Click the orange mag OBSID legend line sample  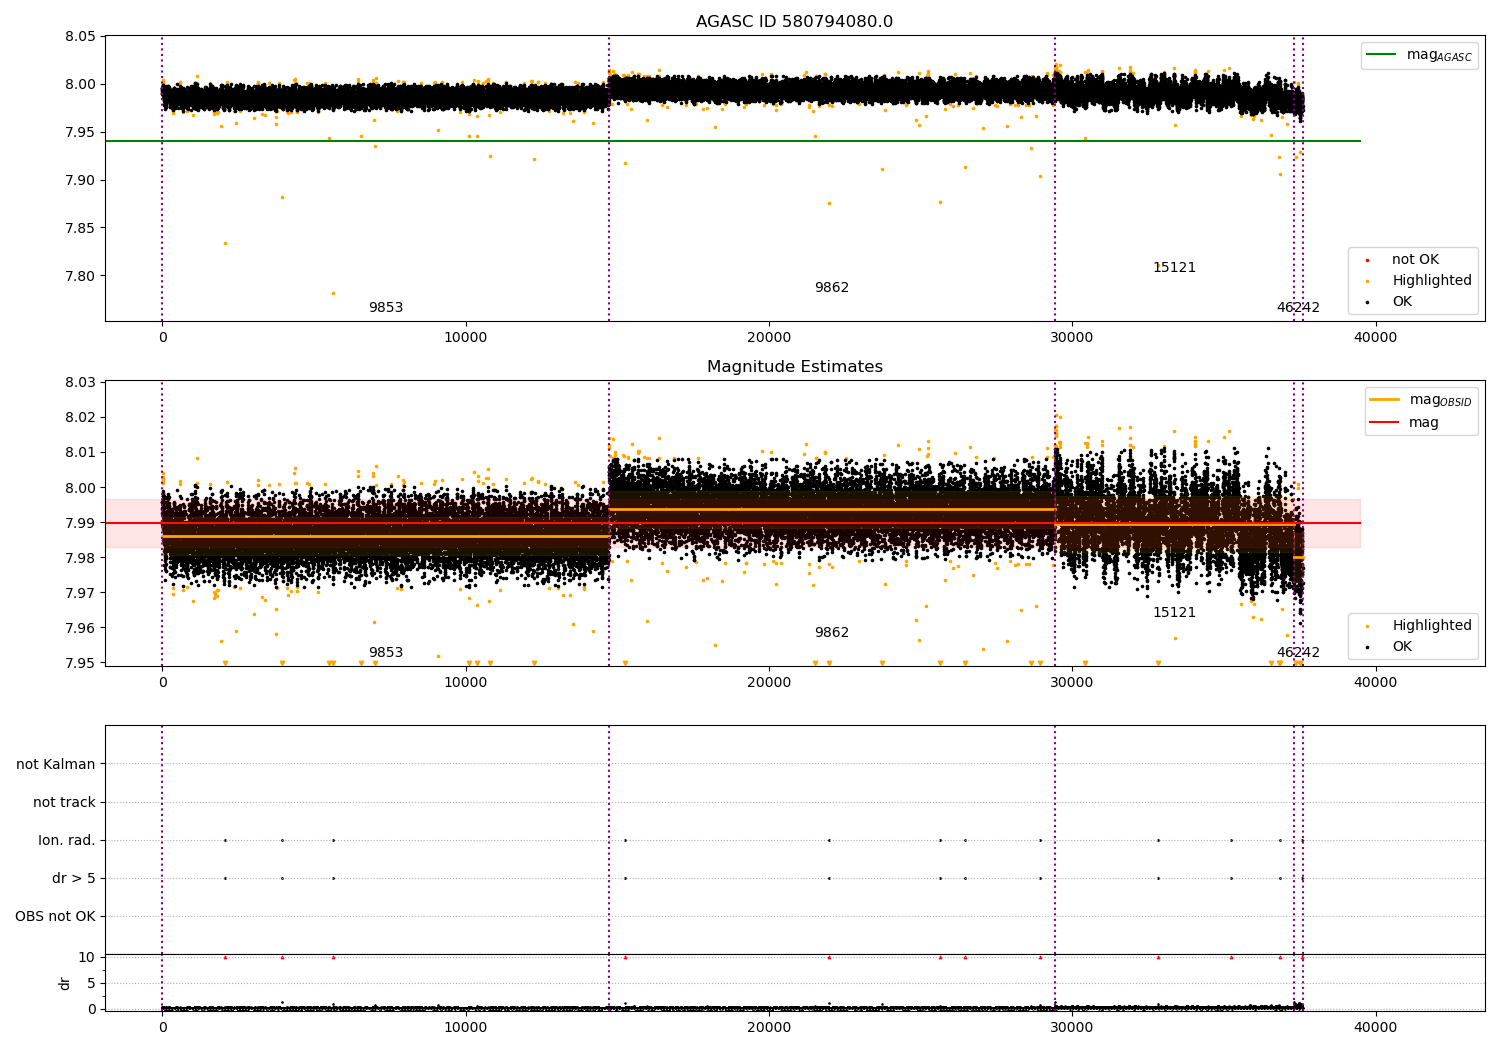pos(1386,400)
